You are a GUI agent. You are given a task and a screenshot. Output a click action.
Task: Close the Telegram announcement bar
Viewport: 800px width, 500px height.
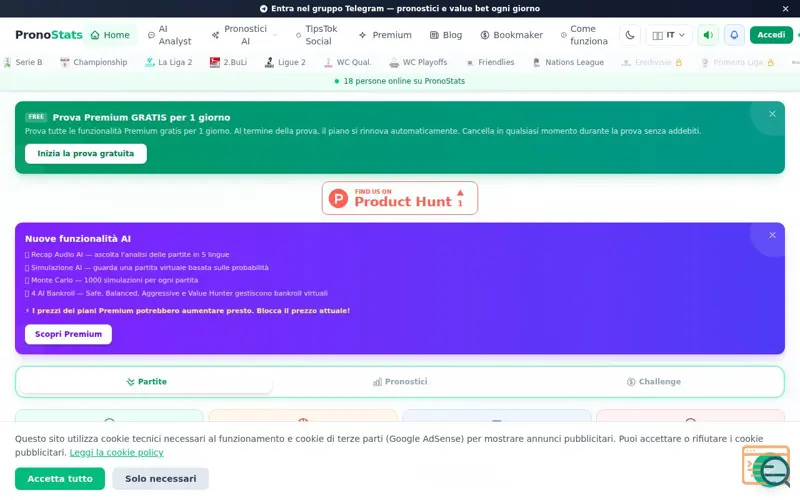tap(785, 9)
